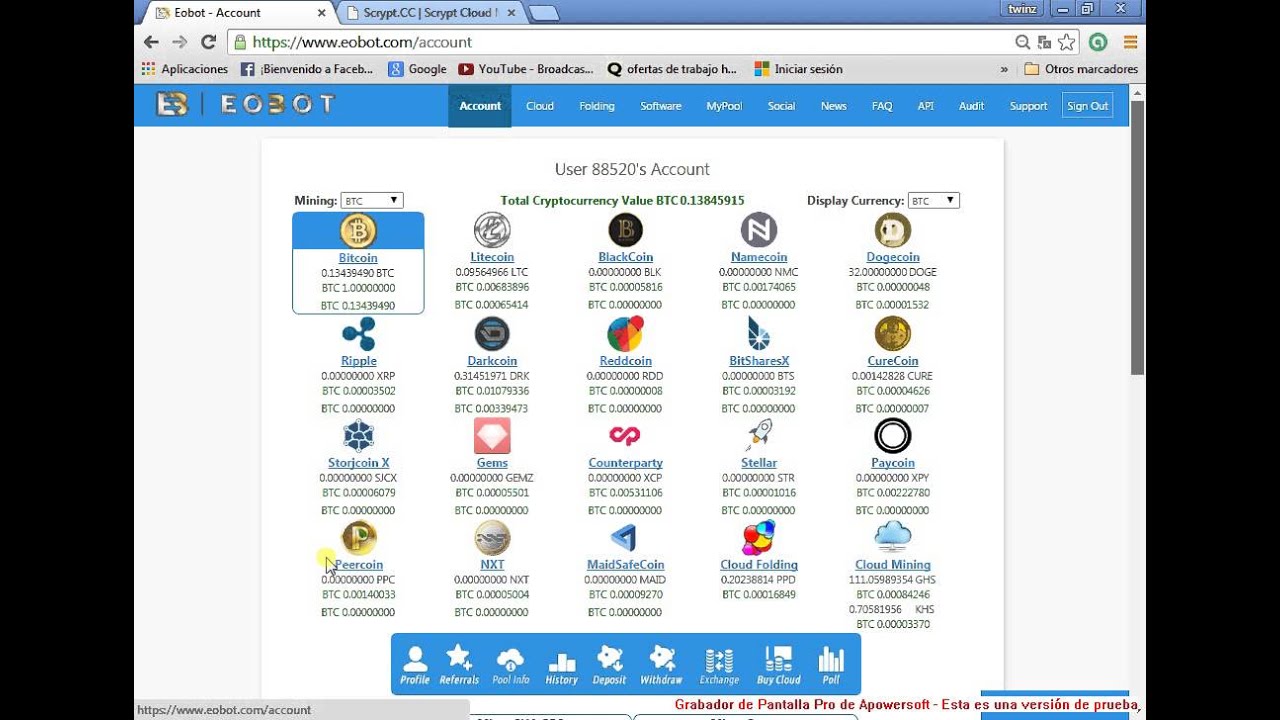This screenshot has height=720, width=1280.
Task: Open History from bottom toolbar
Action: [562, 665]
